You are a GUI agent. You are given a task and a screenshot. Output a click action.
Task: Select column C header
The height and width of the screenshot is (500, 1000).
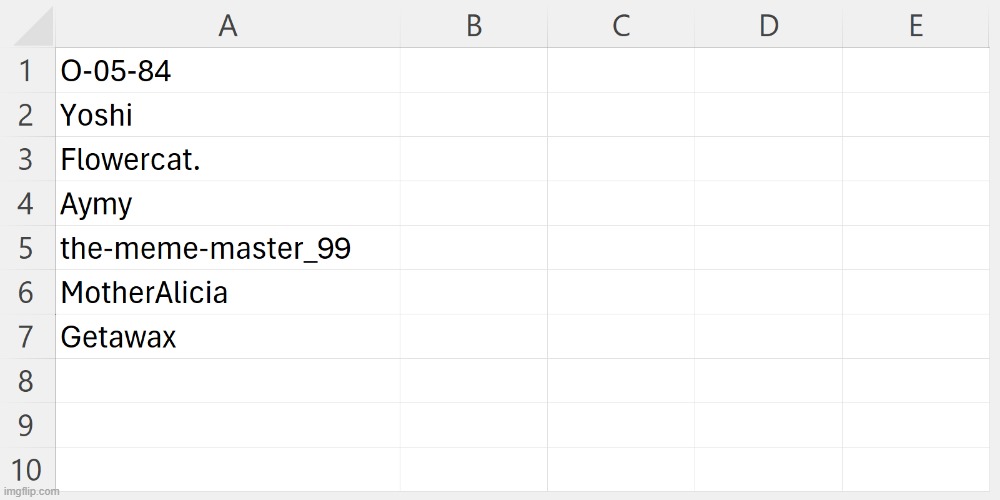621,26
